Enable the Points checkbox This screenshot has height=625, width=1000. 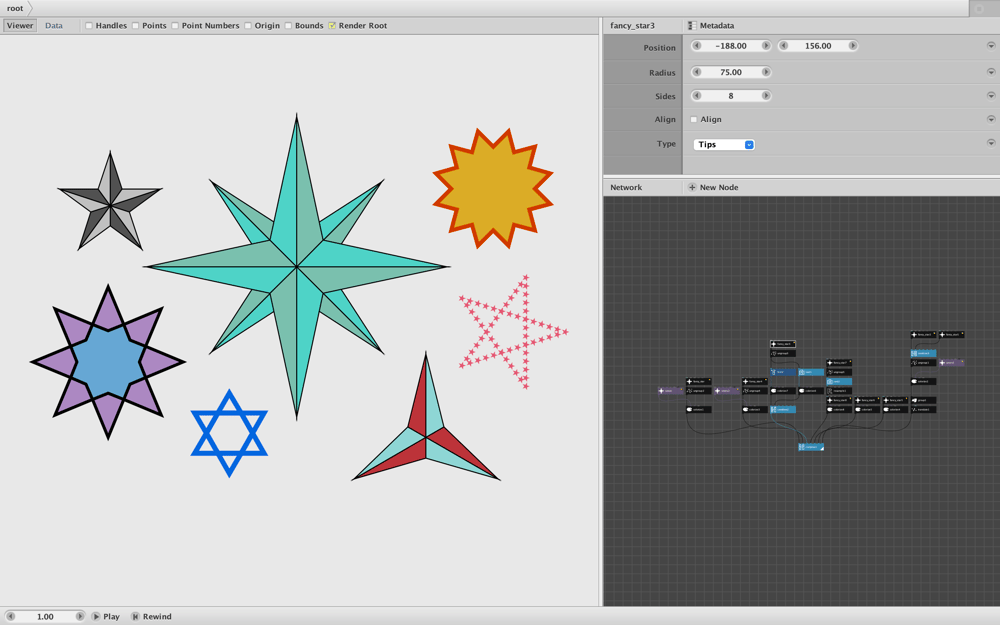(x=135, y=26)
